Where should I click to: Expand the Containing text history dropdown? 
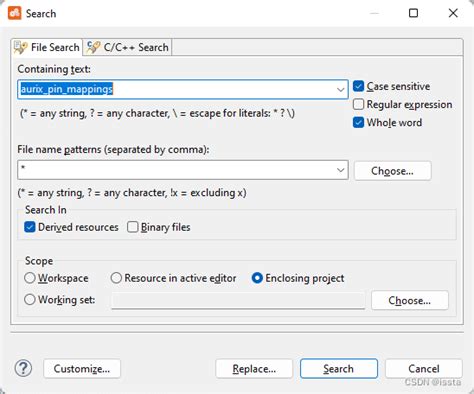point(340,89)
